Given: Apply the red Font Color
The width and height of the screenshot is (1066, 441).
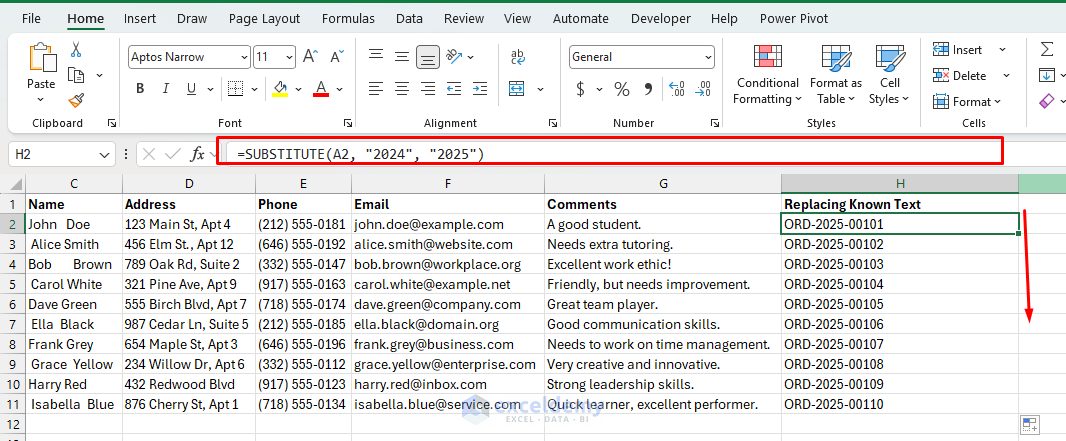Looking at the screenshot, I should tap(322, 89).
